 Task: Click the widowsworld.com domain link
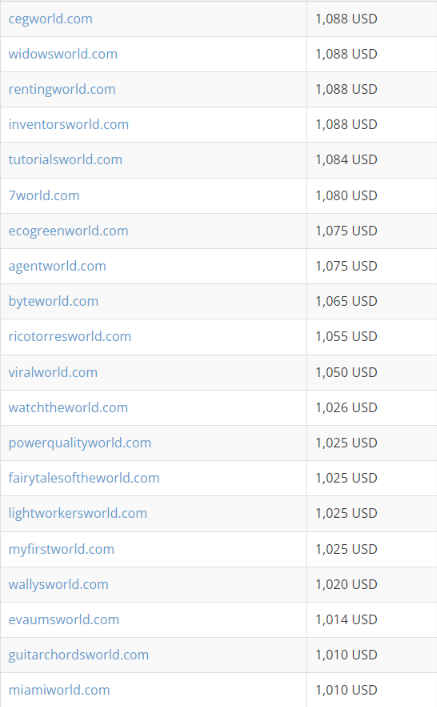[x=63, y=54]
